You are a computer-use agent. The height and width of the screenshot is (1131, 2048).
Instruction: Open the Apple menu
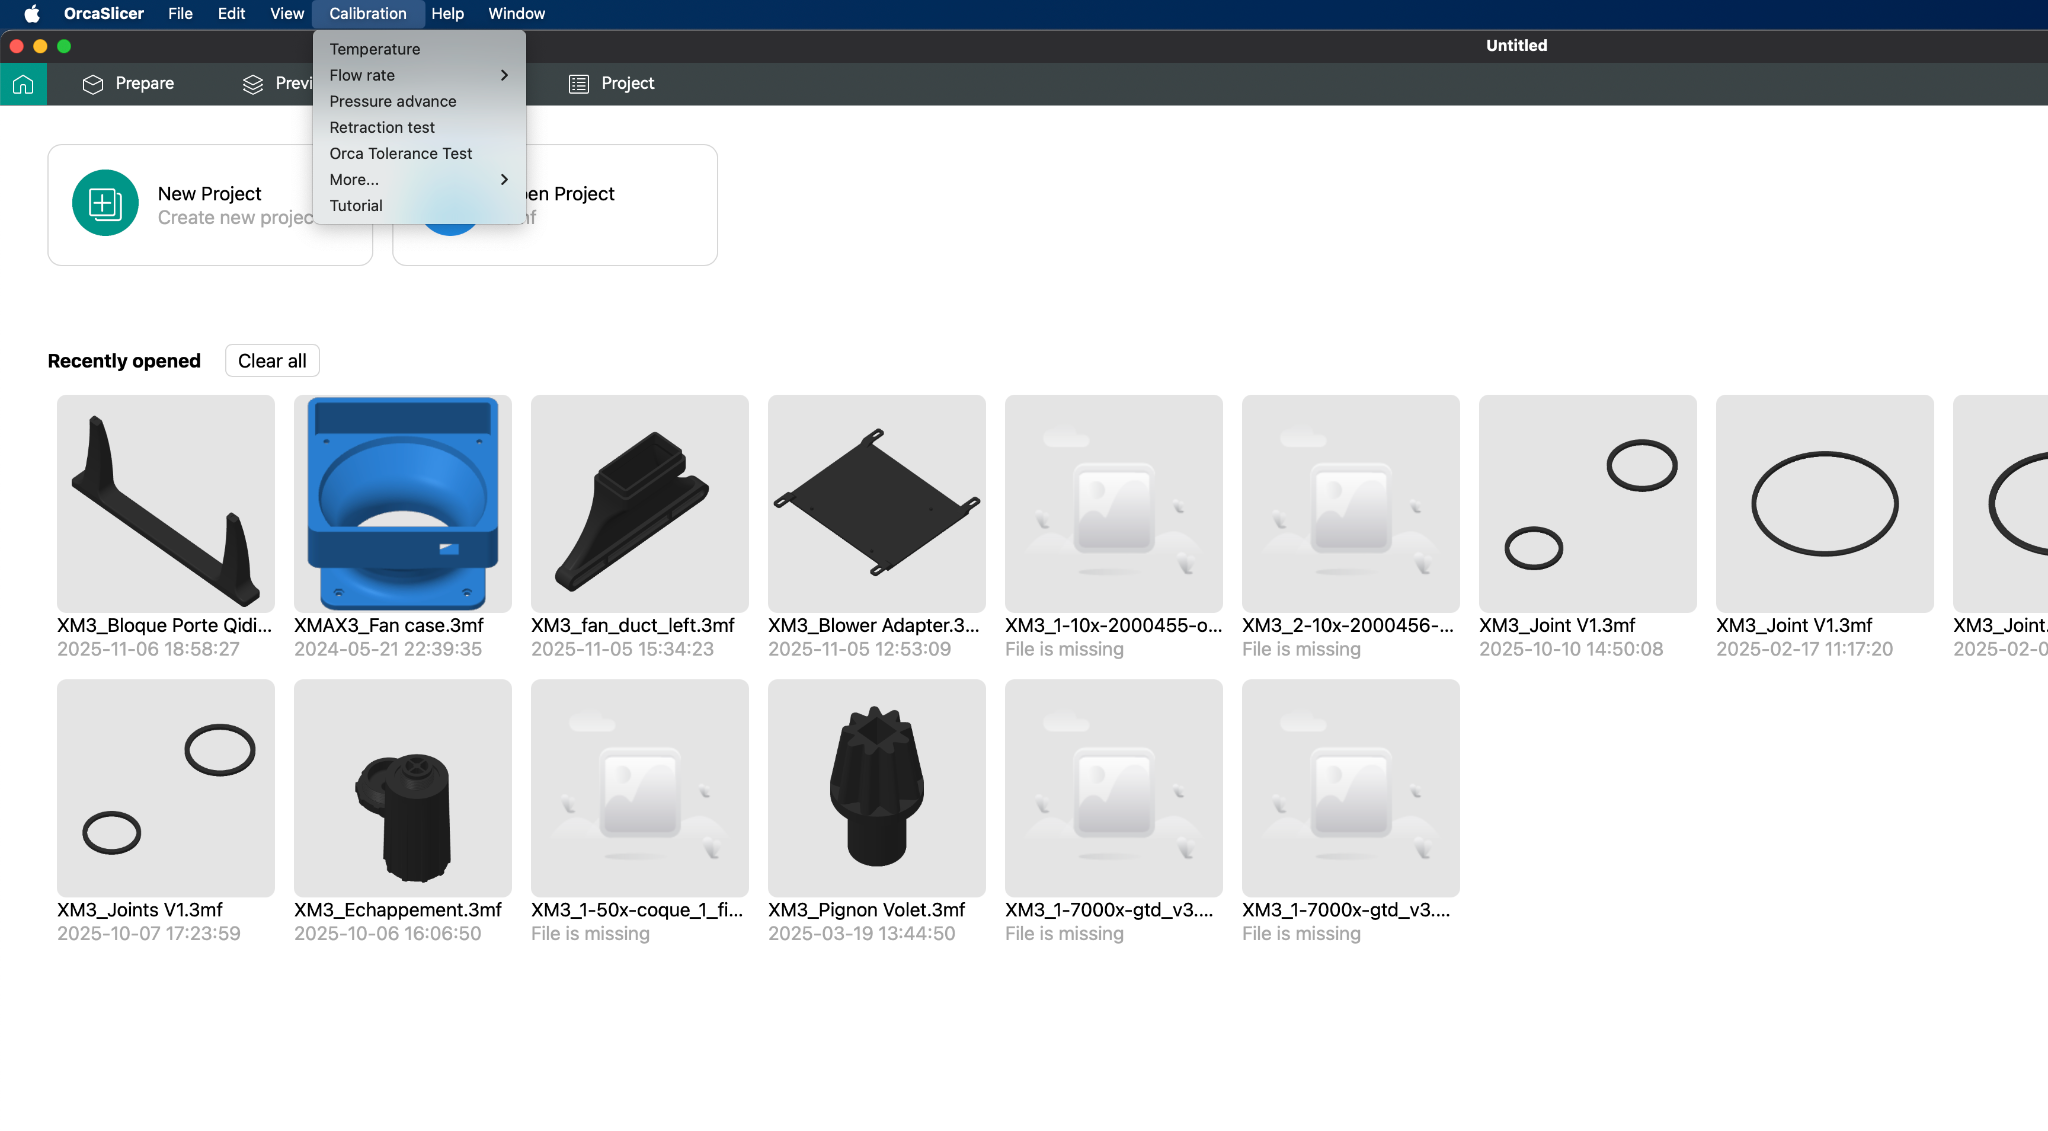pyautogui.click(x=31, y=14)
